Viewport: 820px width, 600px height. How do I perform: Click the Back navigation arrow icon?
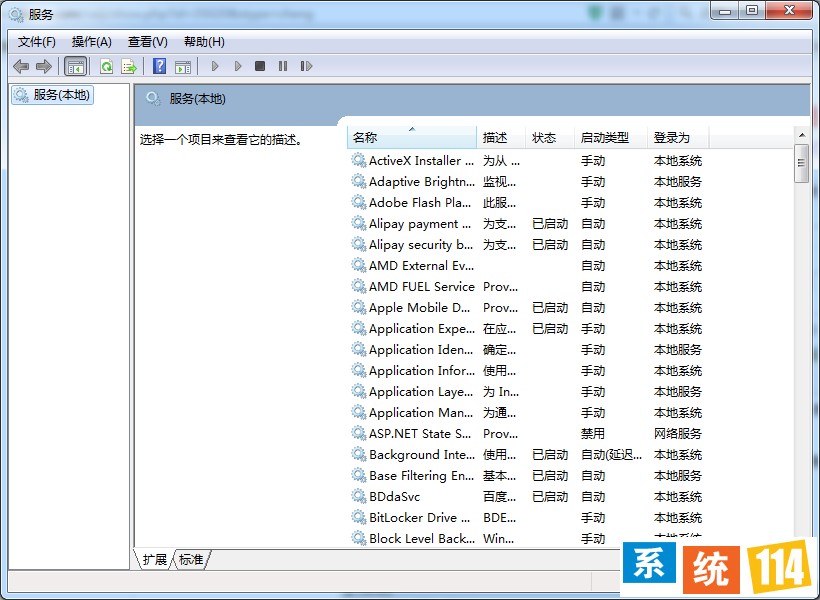(21, 66)
